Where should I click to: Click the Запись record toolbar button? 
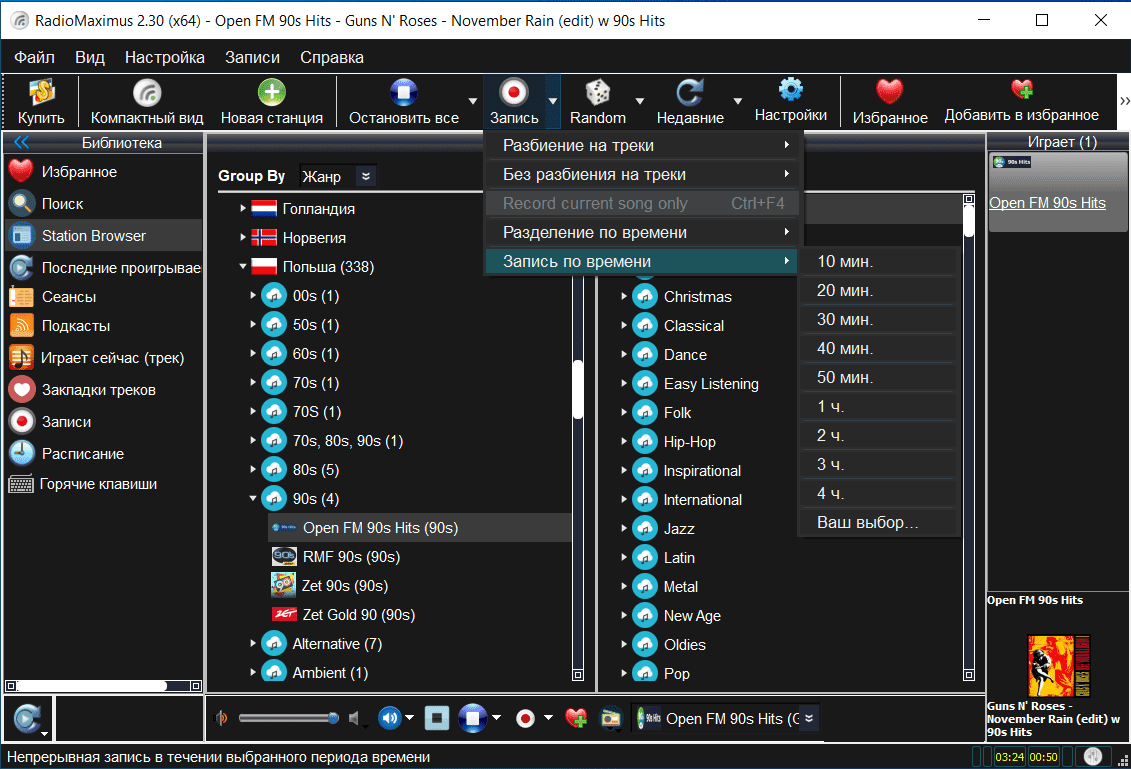click(514, 102)
